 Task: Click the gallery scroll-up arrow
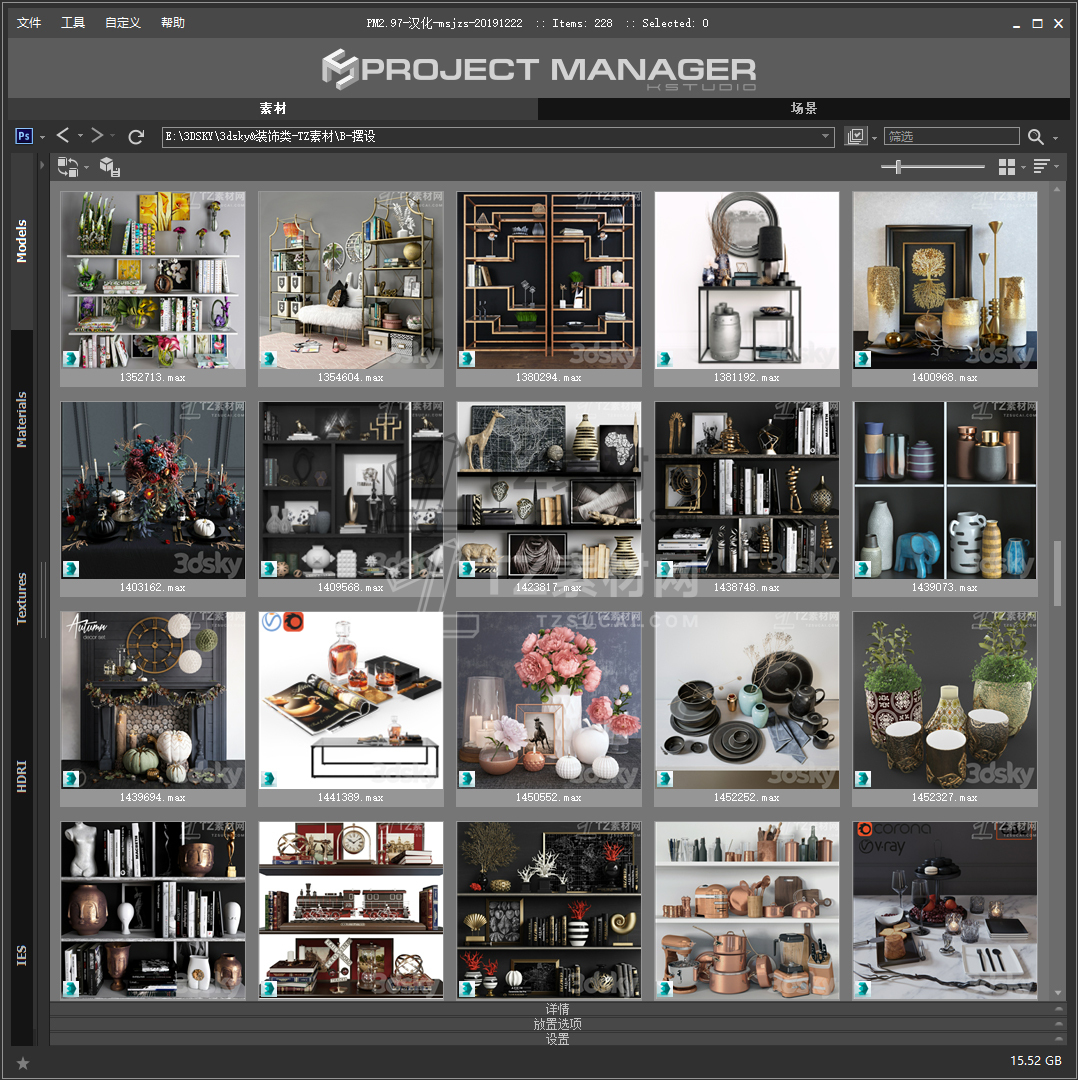1057,188
